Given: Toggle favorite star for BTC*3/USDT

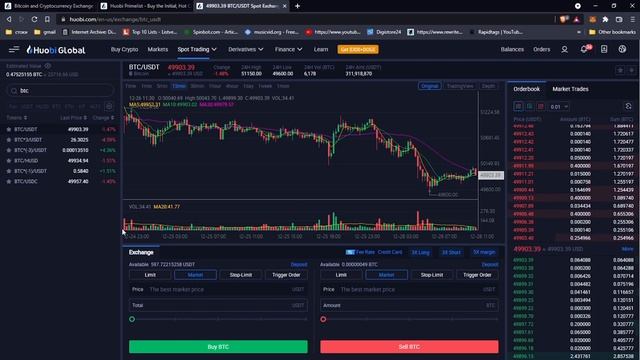Looking at the screenshot, I should 9,140.
